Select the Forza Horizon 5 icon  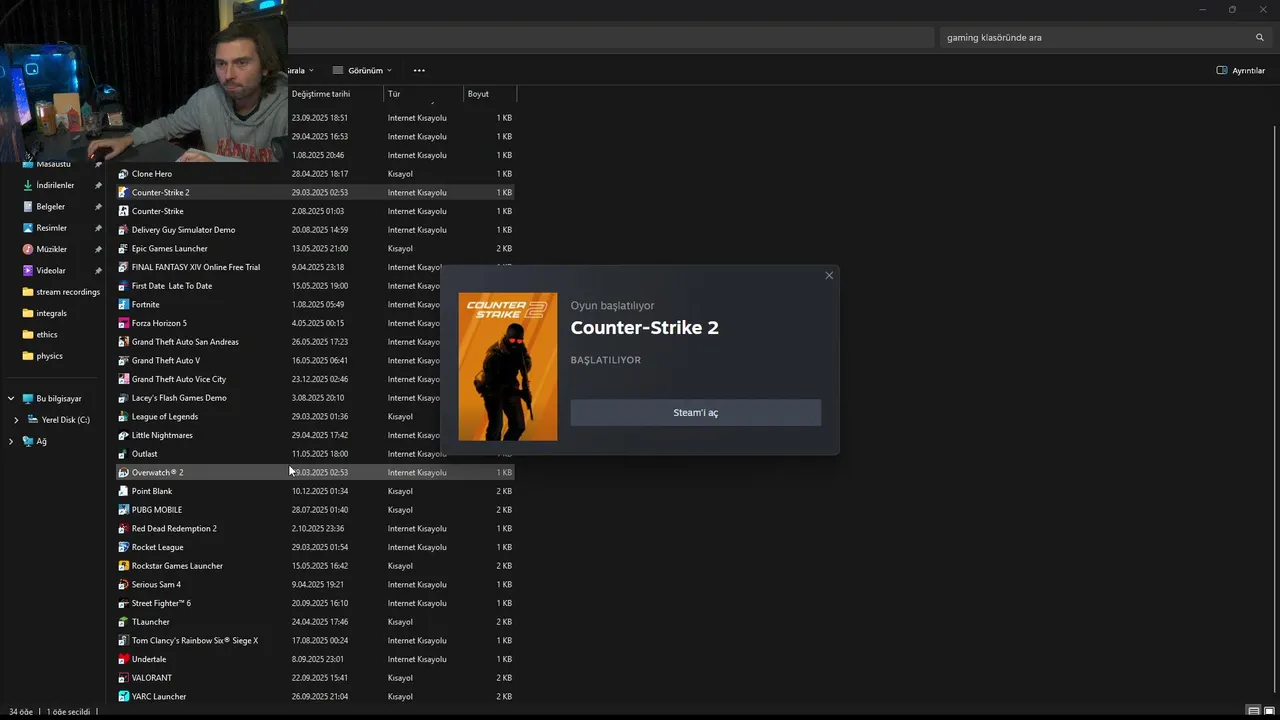coord(123,323)
